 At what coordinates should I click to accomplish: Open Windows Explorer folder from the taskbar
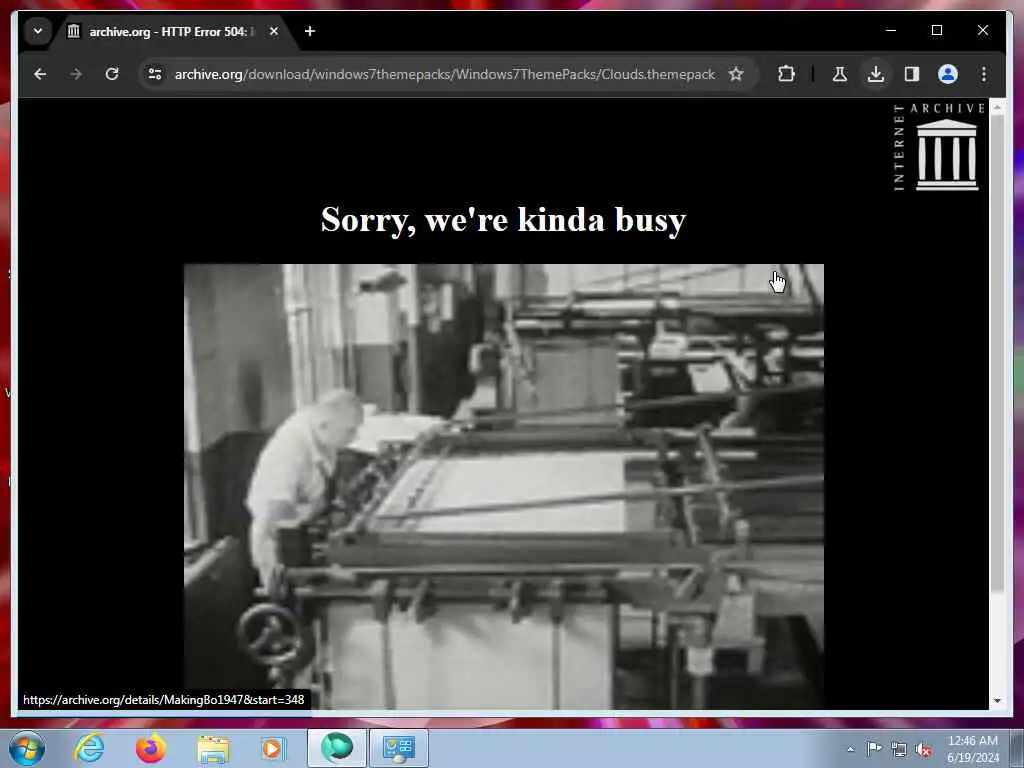pos(213,748)
